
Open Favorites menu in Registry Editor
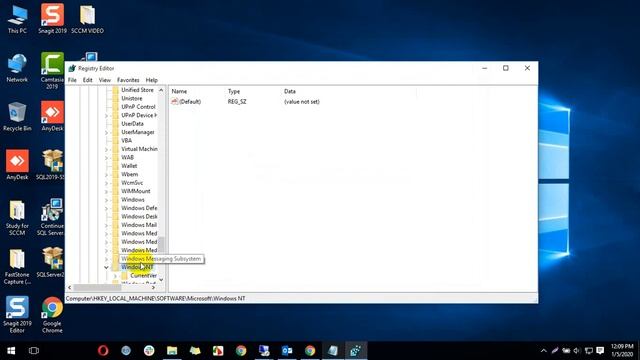click(x=128, y=80)
